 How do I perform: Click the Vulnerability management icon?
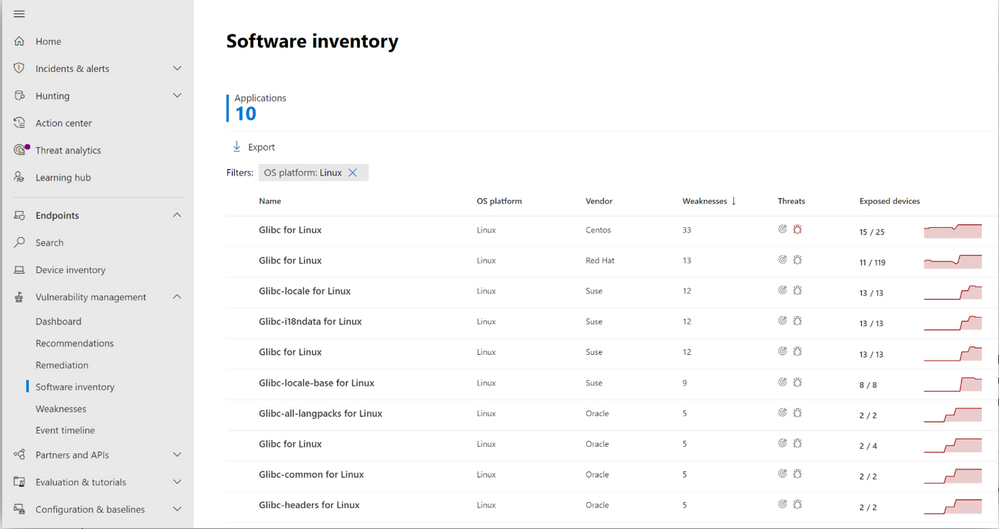(19, 296)
